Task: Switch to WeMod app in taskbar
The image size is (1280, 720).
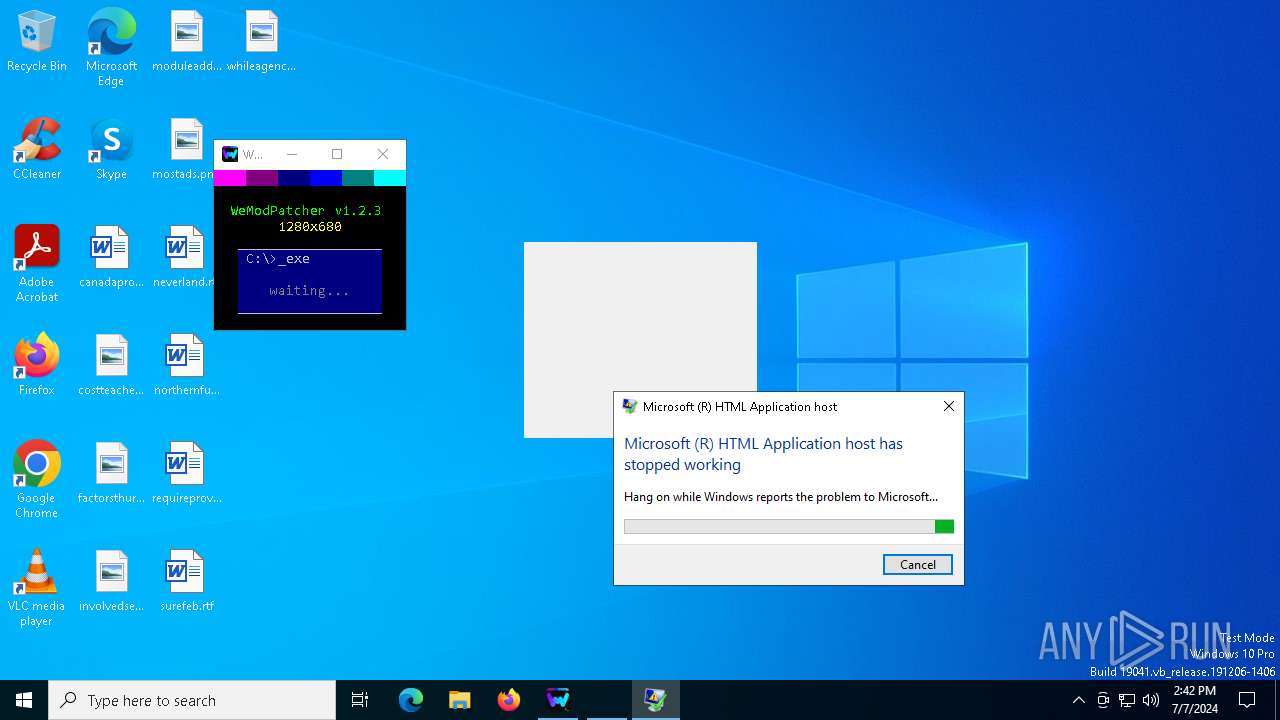Action: tap(558, 700)
